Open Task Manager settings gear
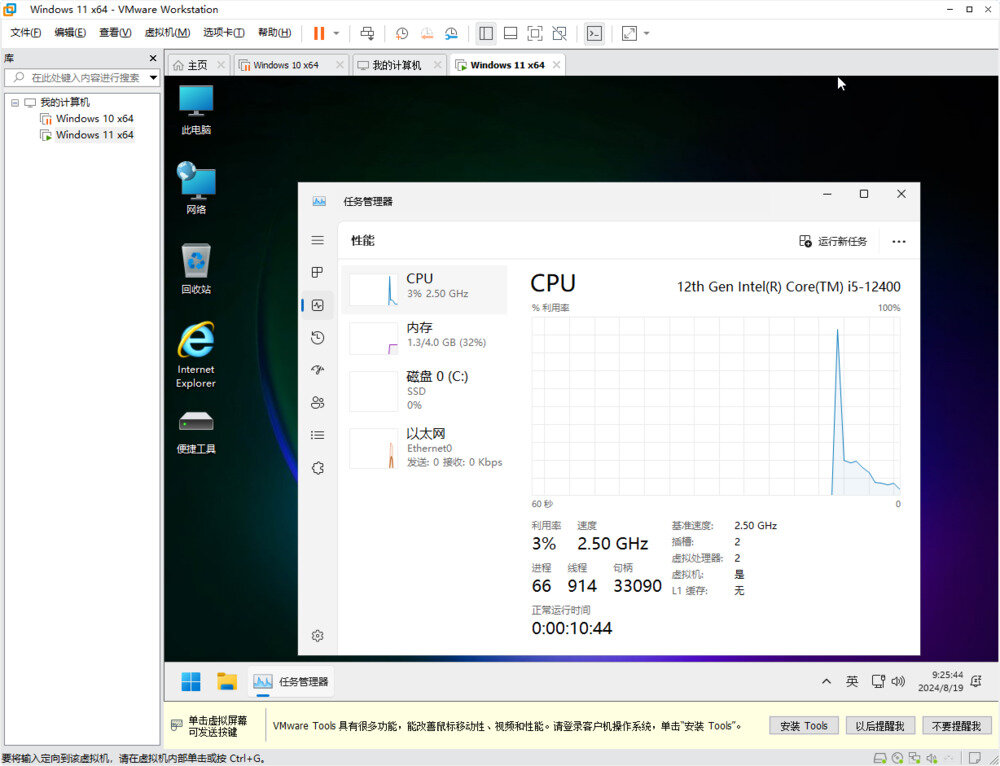The height and width of the screenshot is (766, 1000). pos(317,635)
